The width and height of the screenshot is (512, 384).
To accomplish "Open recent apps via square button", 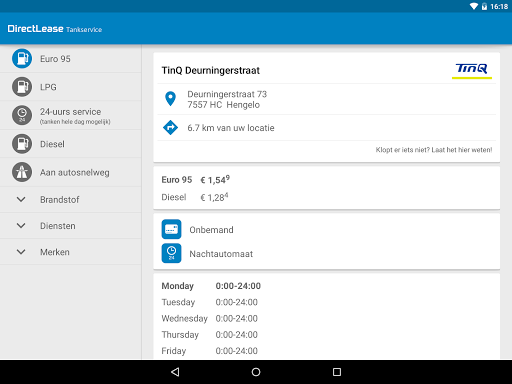I will click(x=337, y=372).
